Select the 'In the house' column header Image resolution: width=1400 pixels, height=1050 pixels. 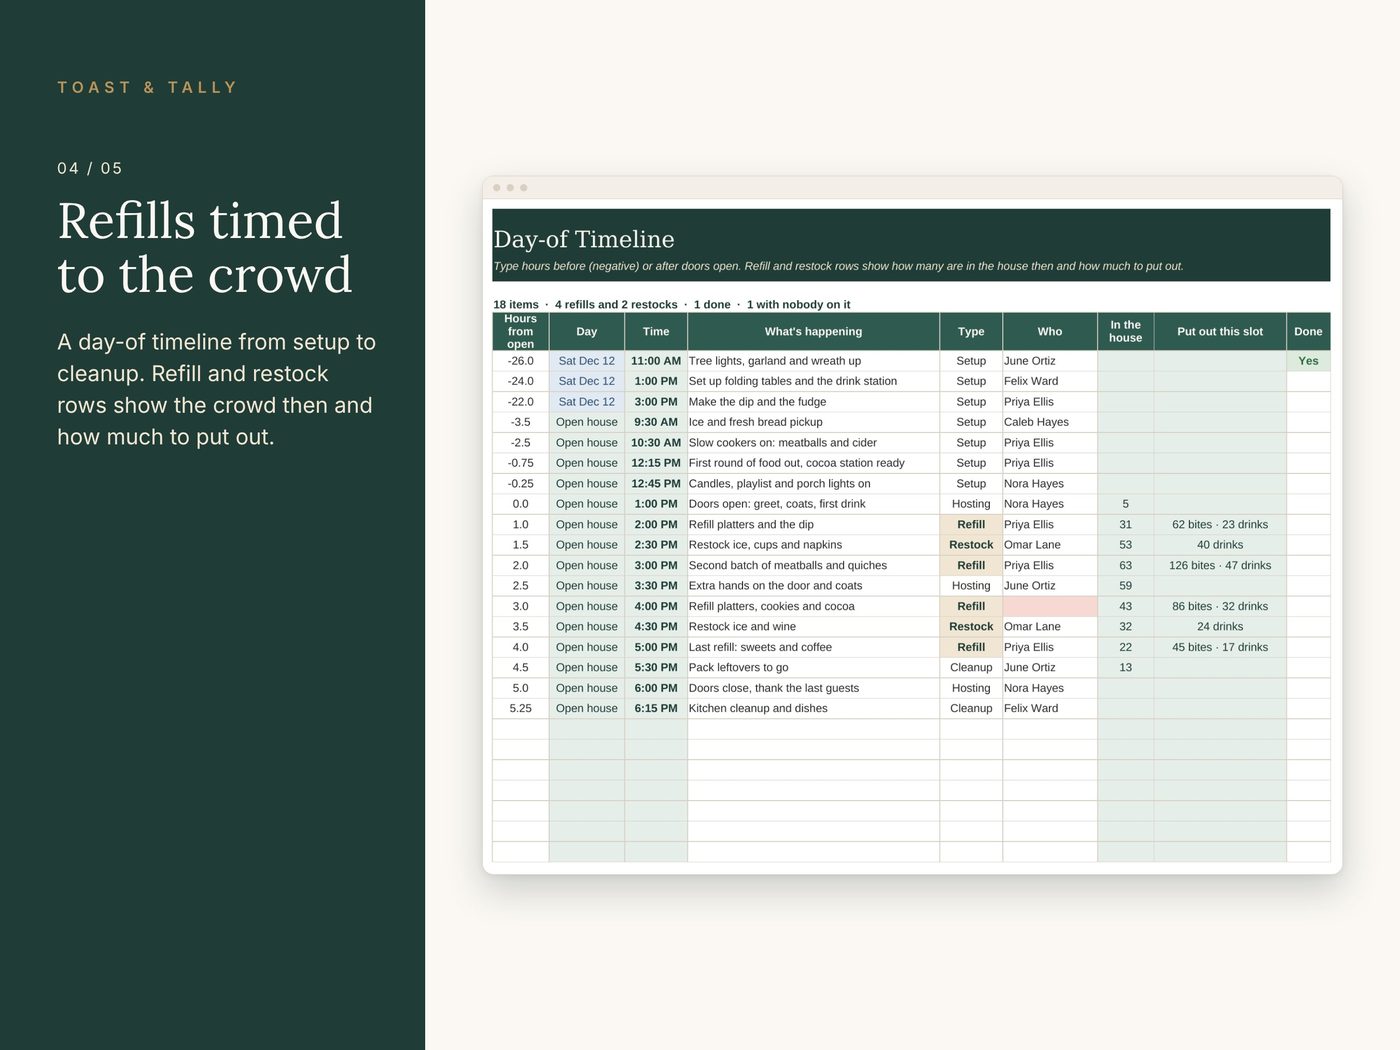1125,331
